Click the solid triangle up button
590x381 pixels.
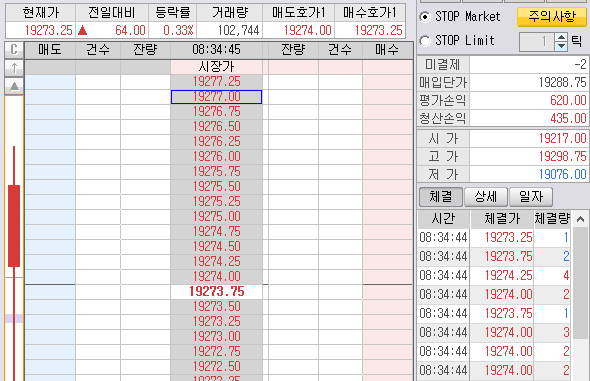tap(14, 86)
